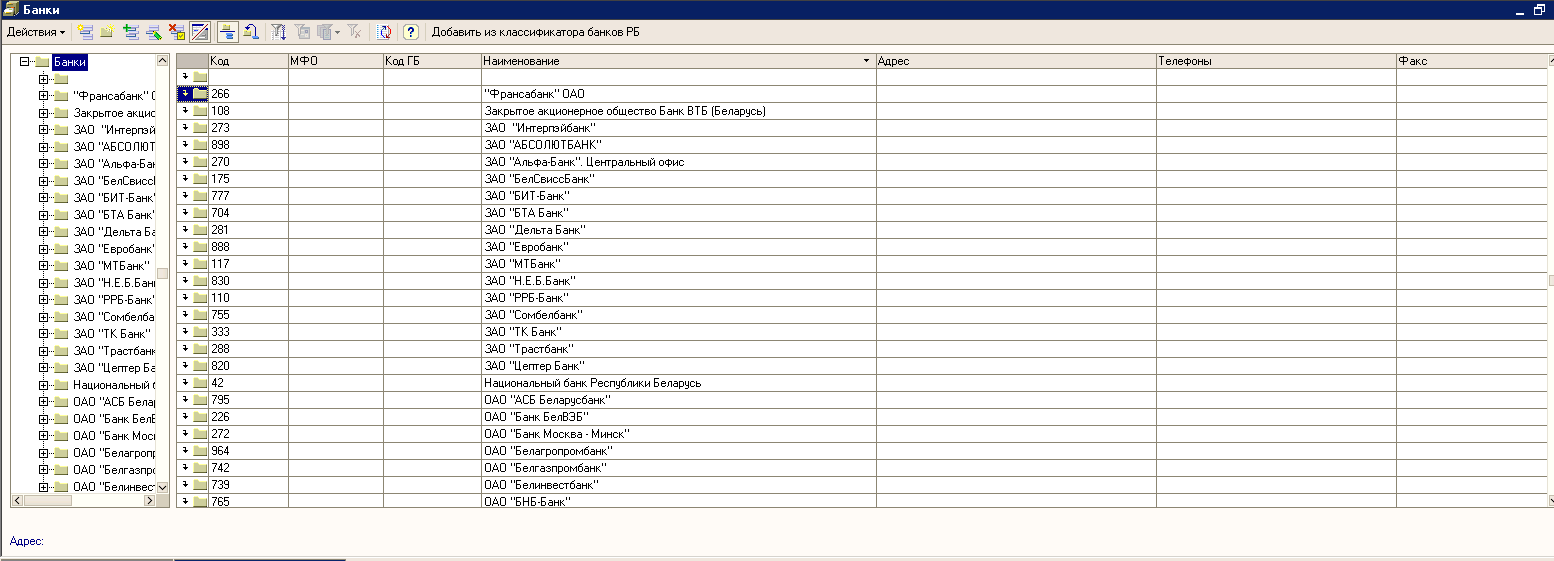Viewport: 1554px width, 561px height.
Task: Click folder icon in row with code 765
Action: click(x=200, y=502)
